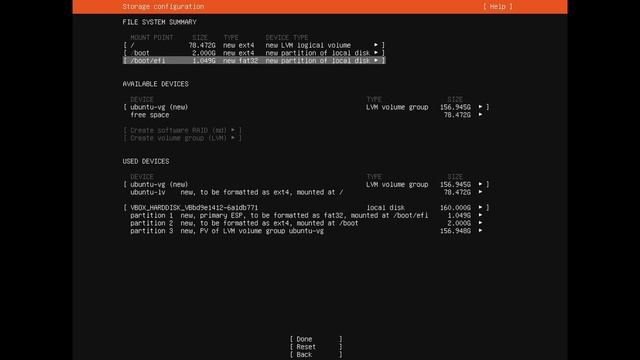This screenshot has height=360, width=640.
Task: Expand arrow of the /boot file system row
Action: pos(376,53)
